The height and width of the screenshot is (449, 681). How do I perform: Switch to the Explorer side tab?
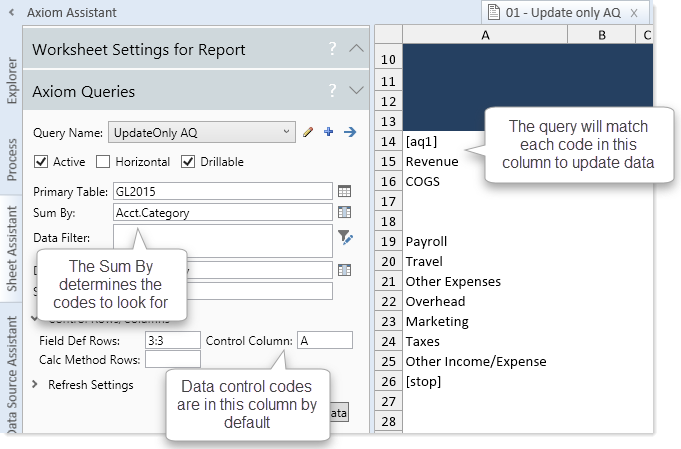click(x=10, y=81)
